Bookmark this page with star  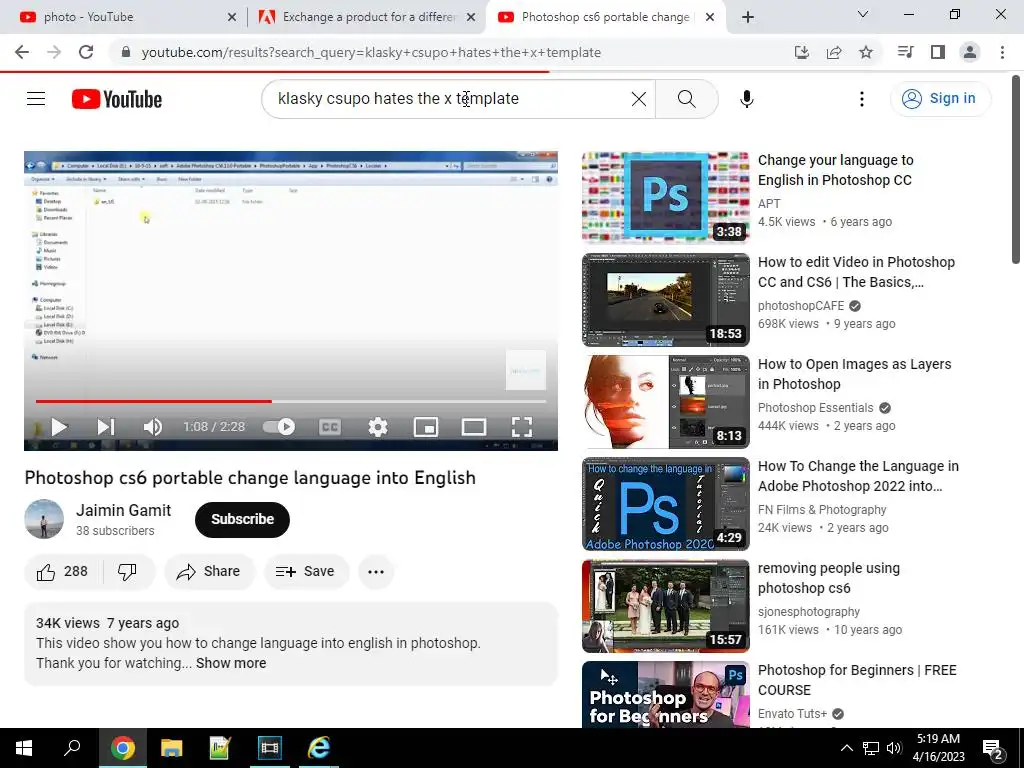point(866,52)
